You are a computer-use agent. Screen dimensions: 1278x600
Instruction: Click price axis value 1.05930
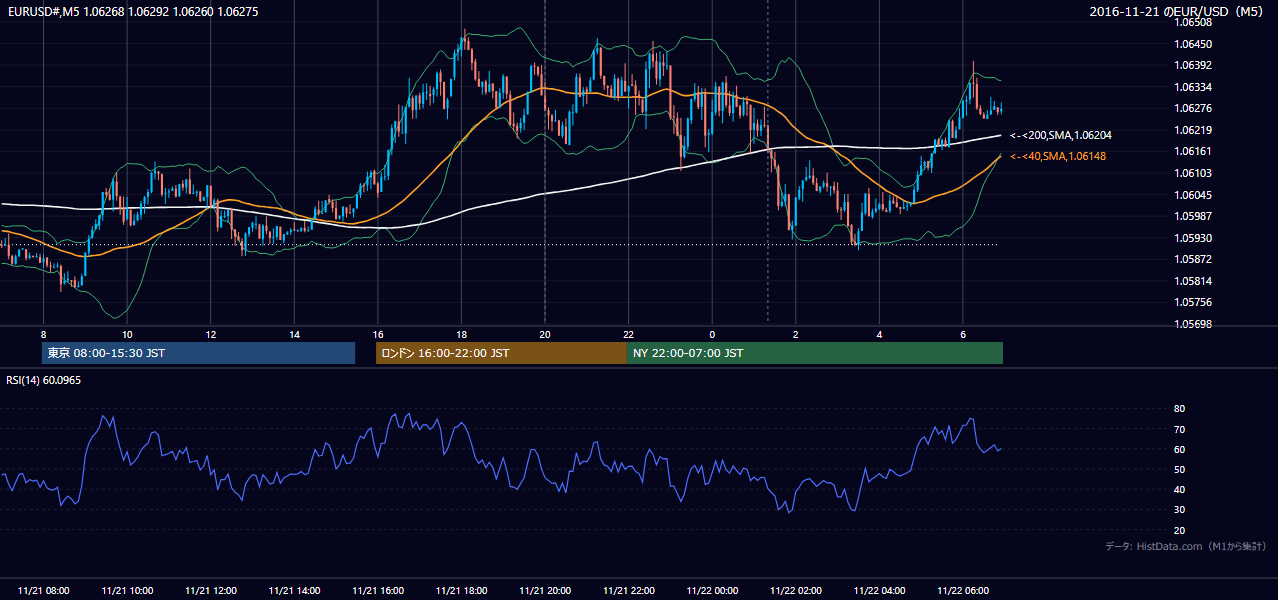[1192, 238]
